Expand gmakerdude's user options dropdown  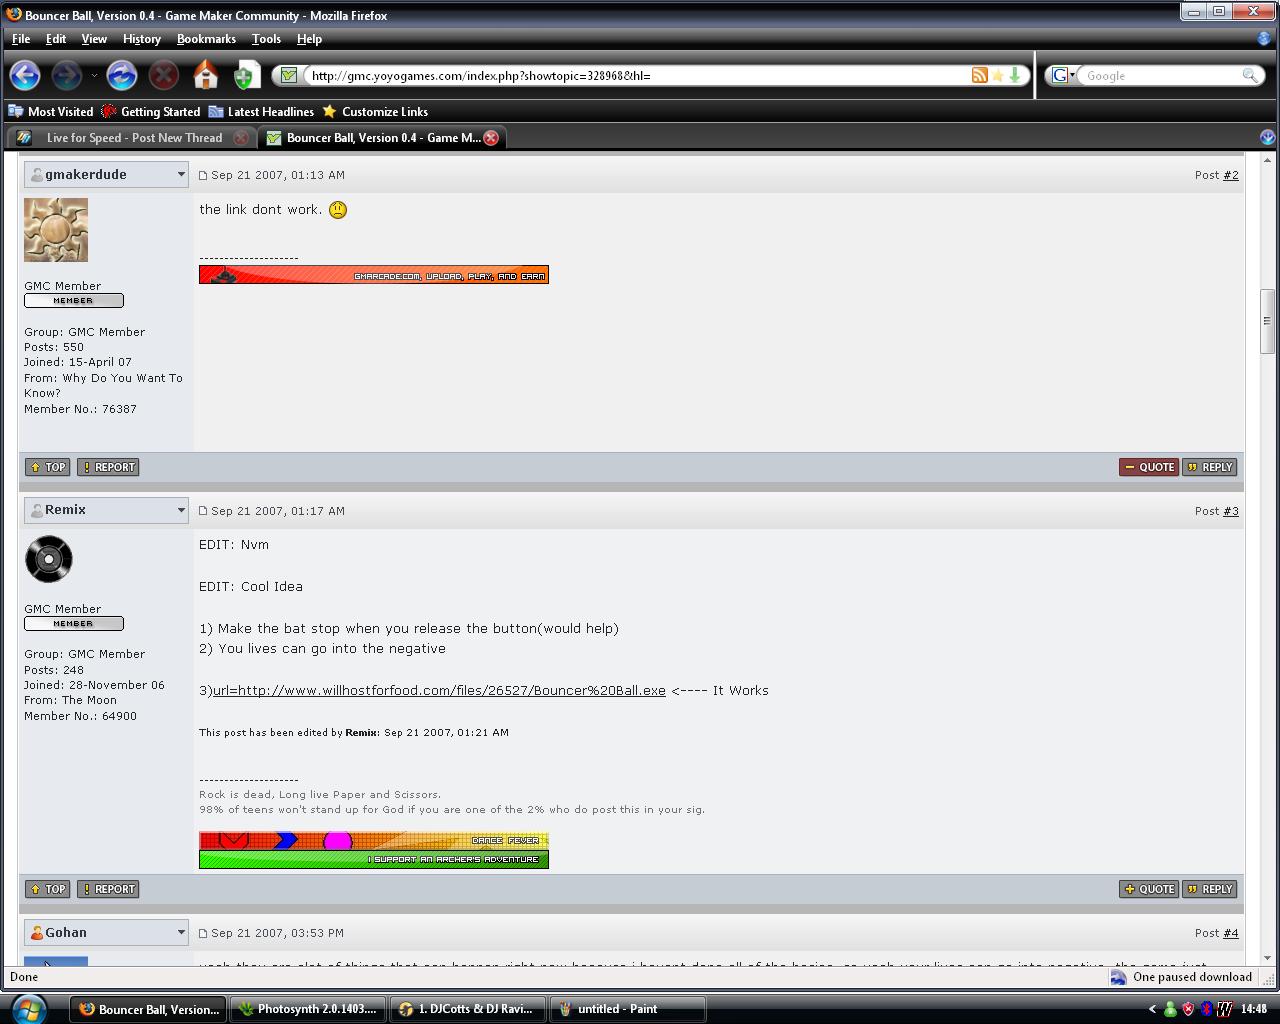[181, 175]
